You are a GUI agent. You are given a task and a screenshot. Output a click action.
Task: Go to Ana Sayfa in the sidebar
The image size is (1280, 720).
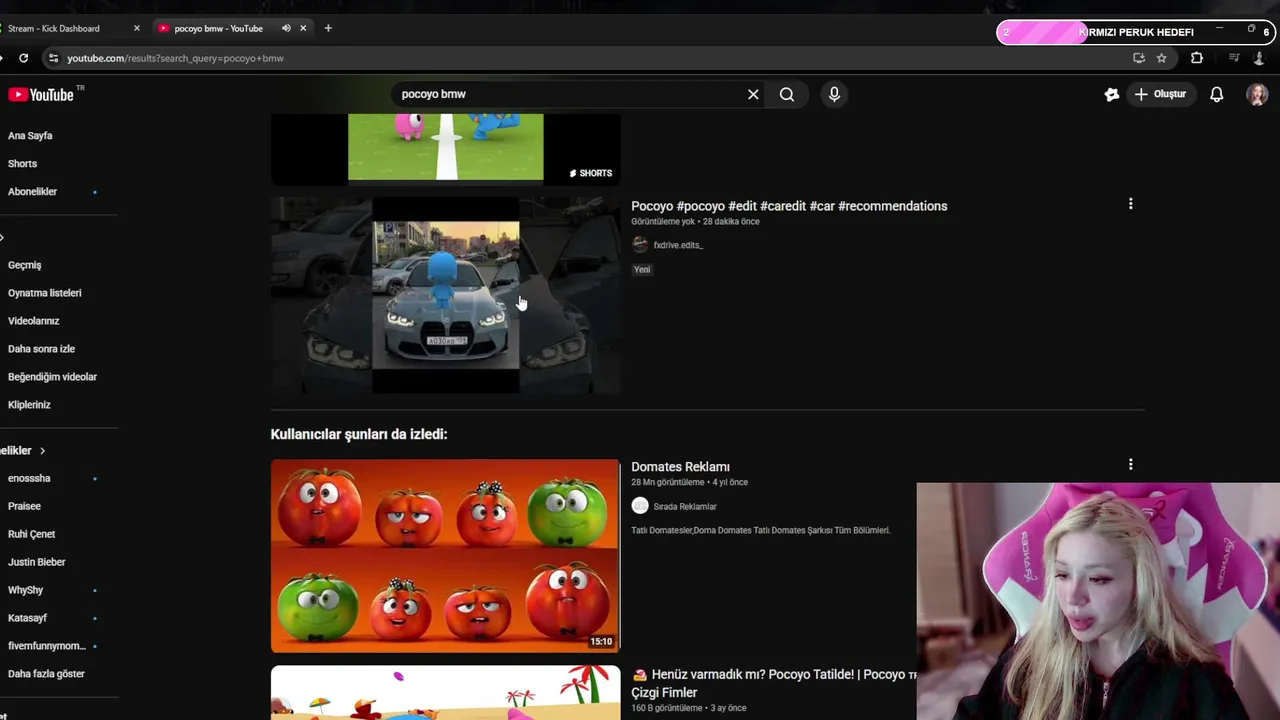pyautogui.click(x=30, y=136)
